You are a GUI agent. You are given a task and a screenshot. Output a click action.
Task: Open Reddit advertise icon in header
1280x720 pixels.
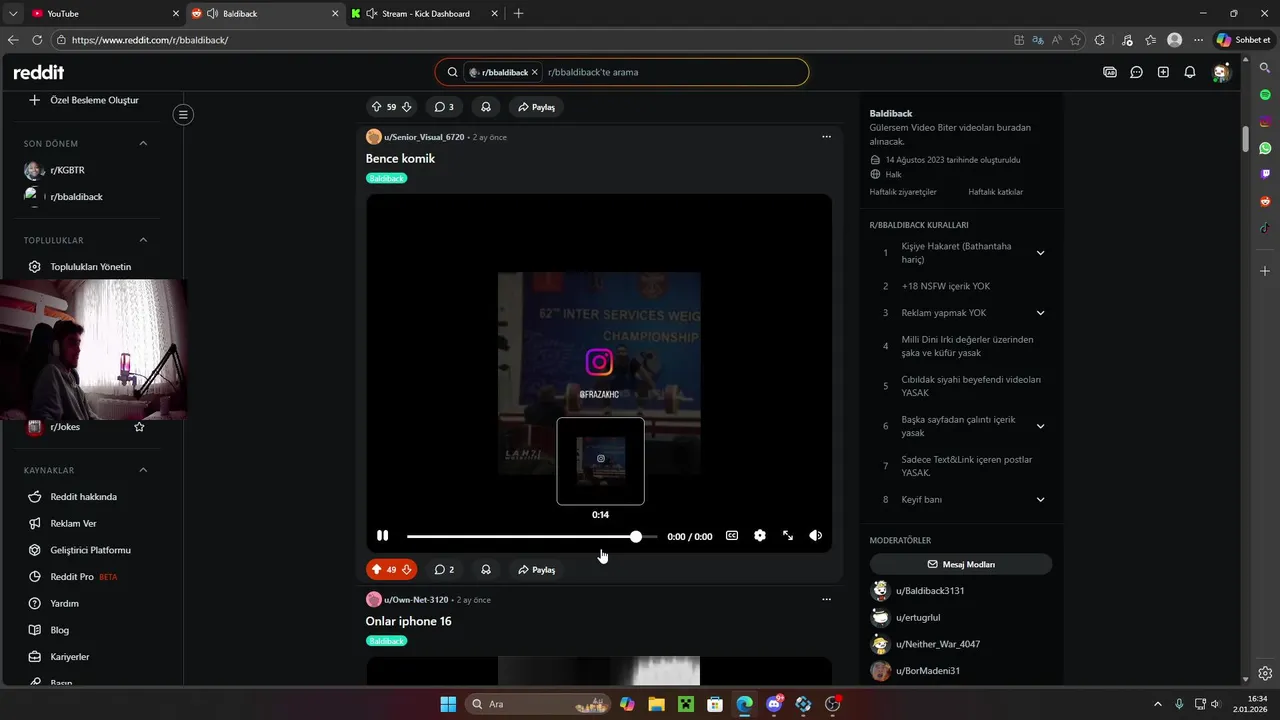tap(1110, 72)
